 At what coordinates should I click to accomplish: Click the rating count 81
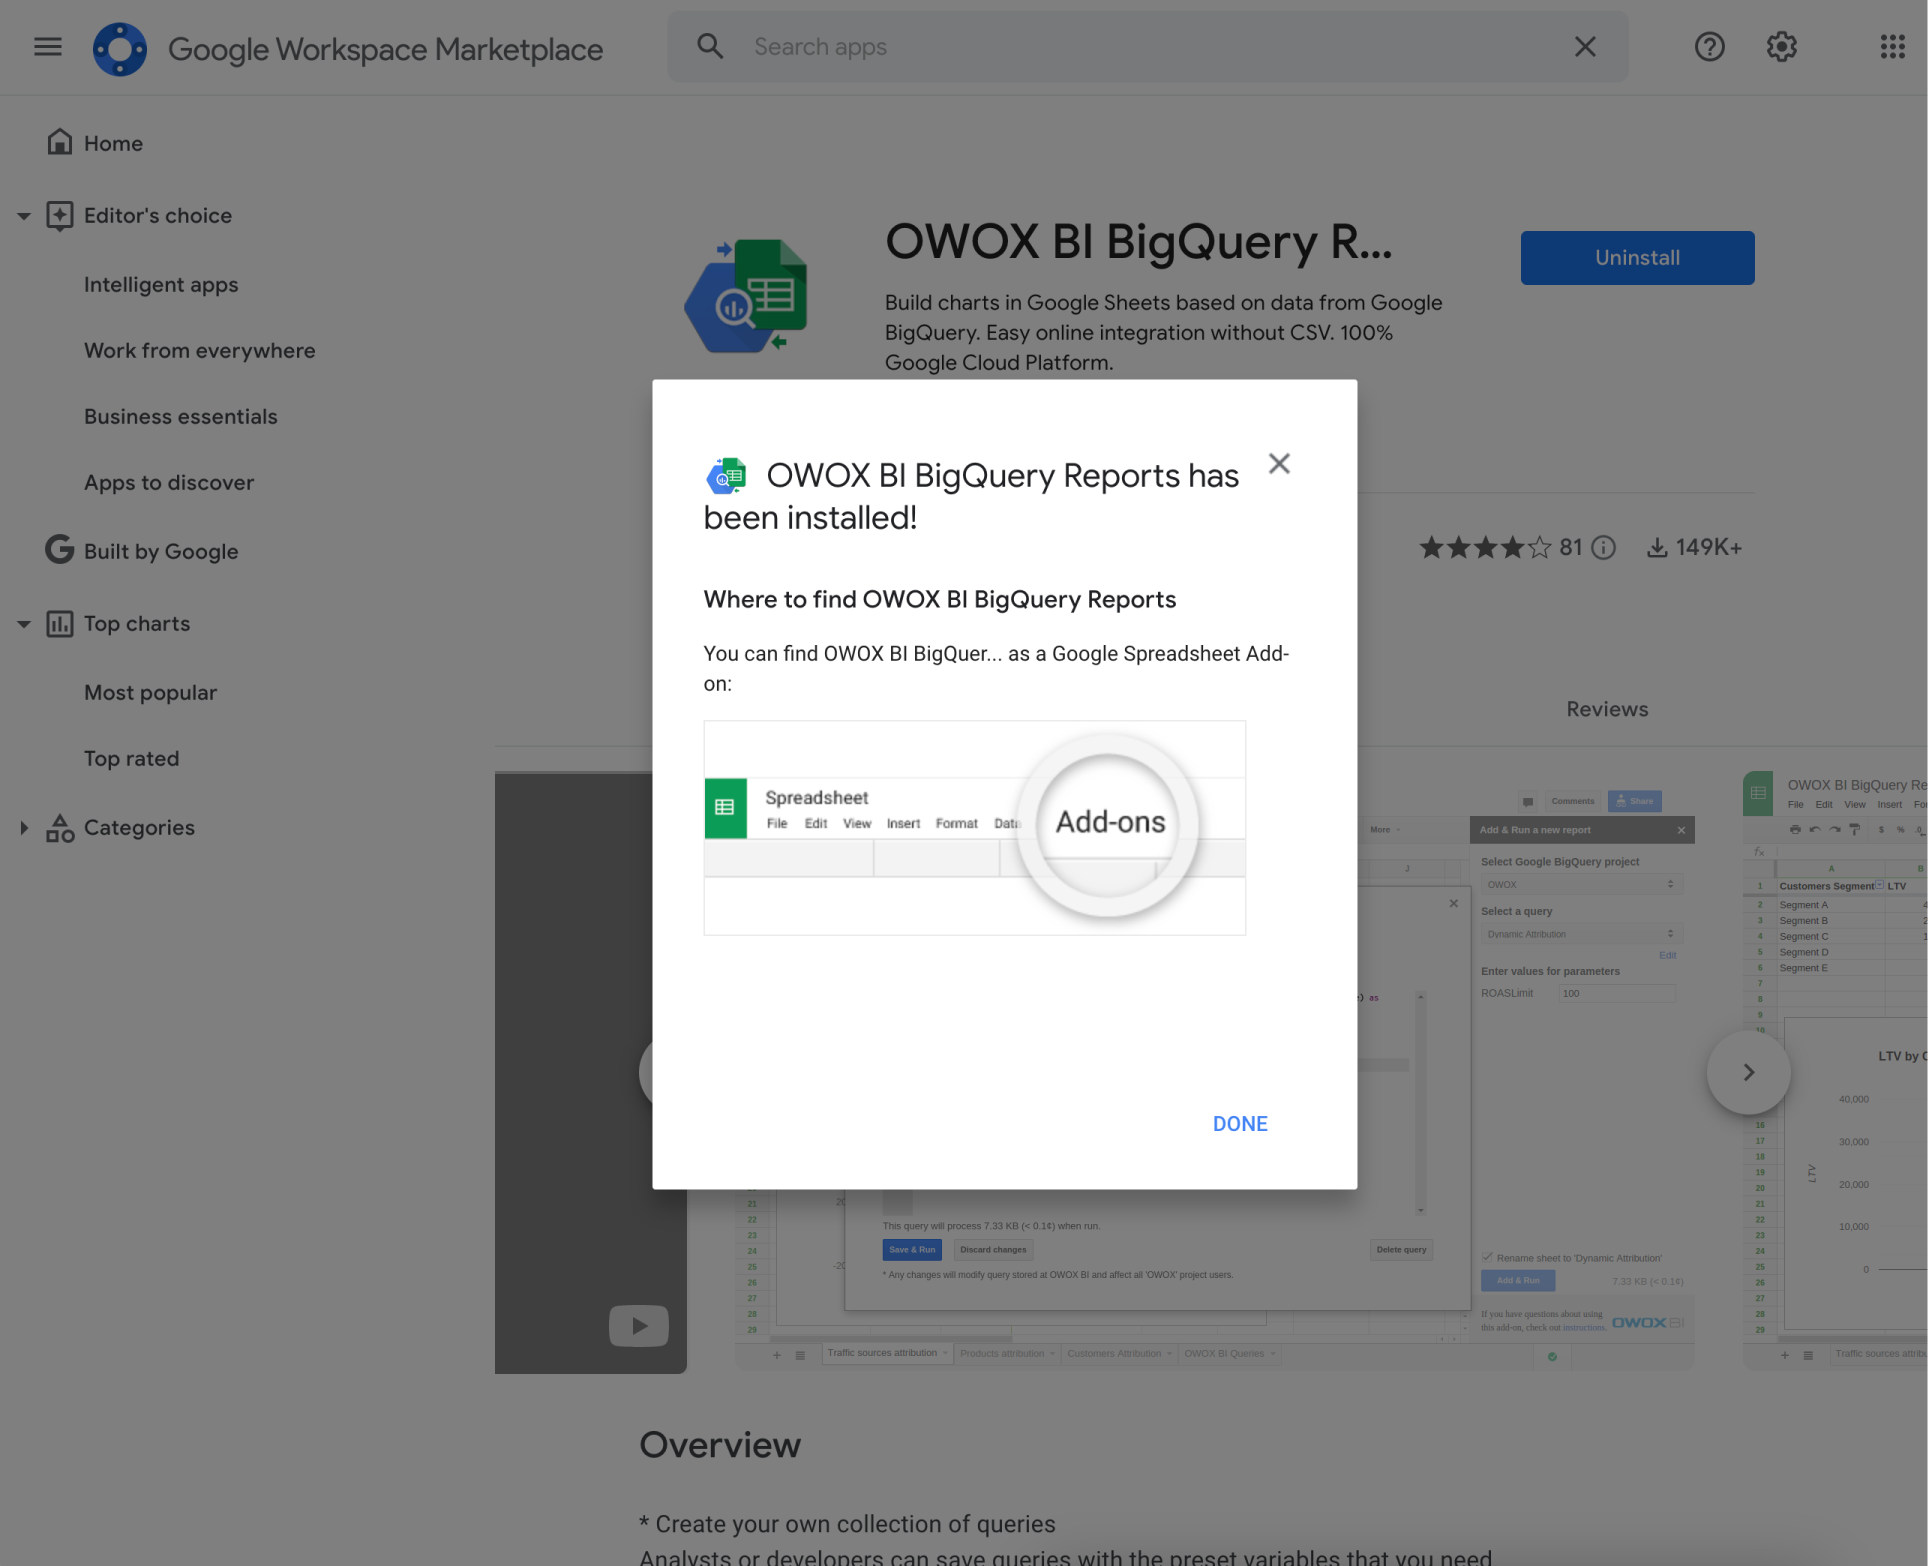coord(1570,547)
